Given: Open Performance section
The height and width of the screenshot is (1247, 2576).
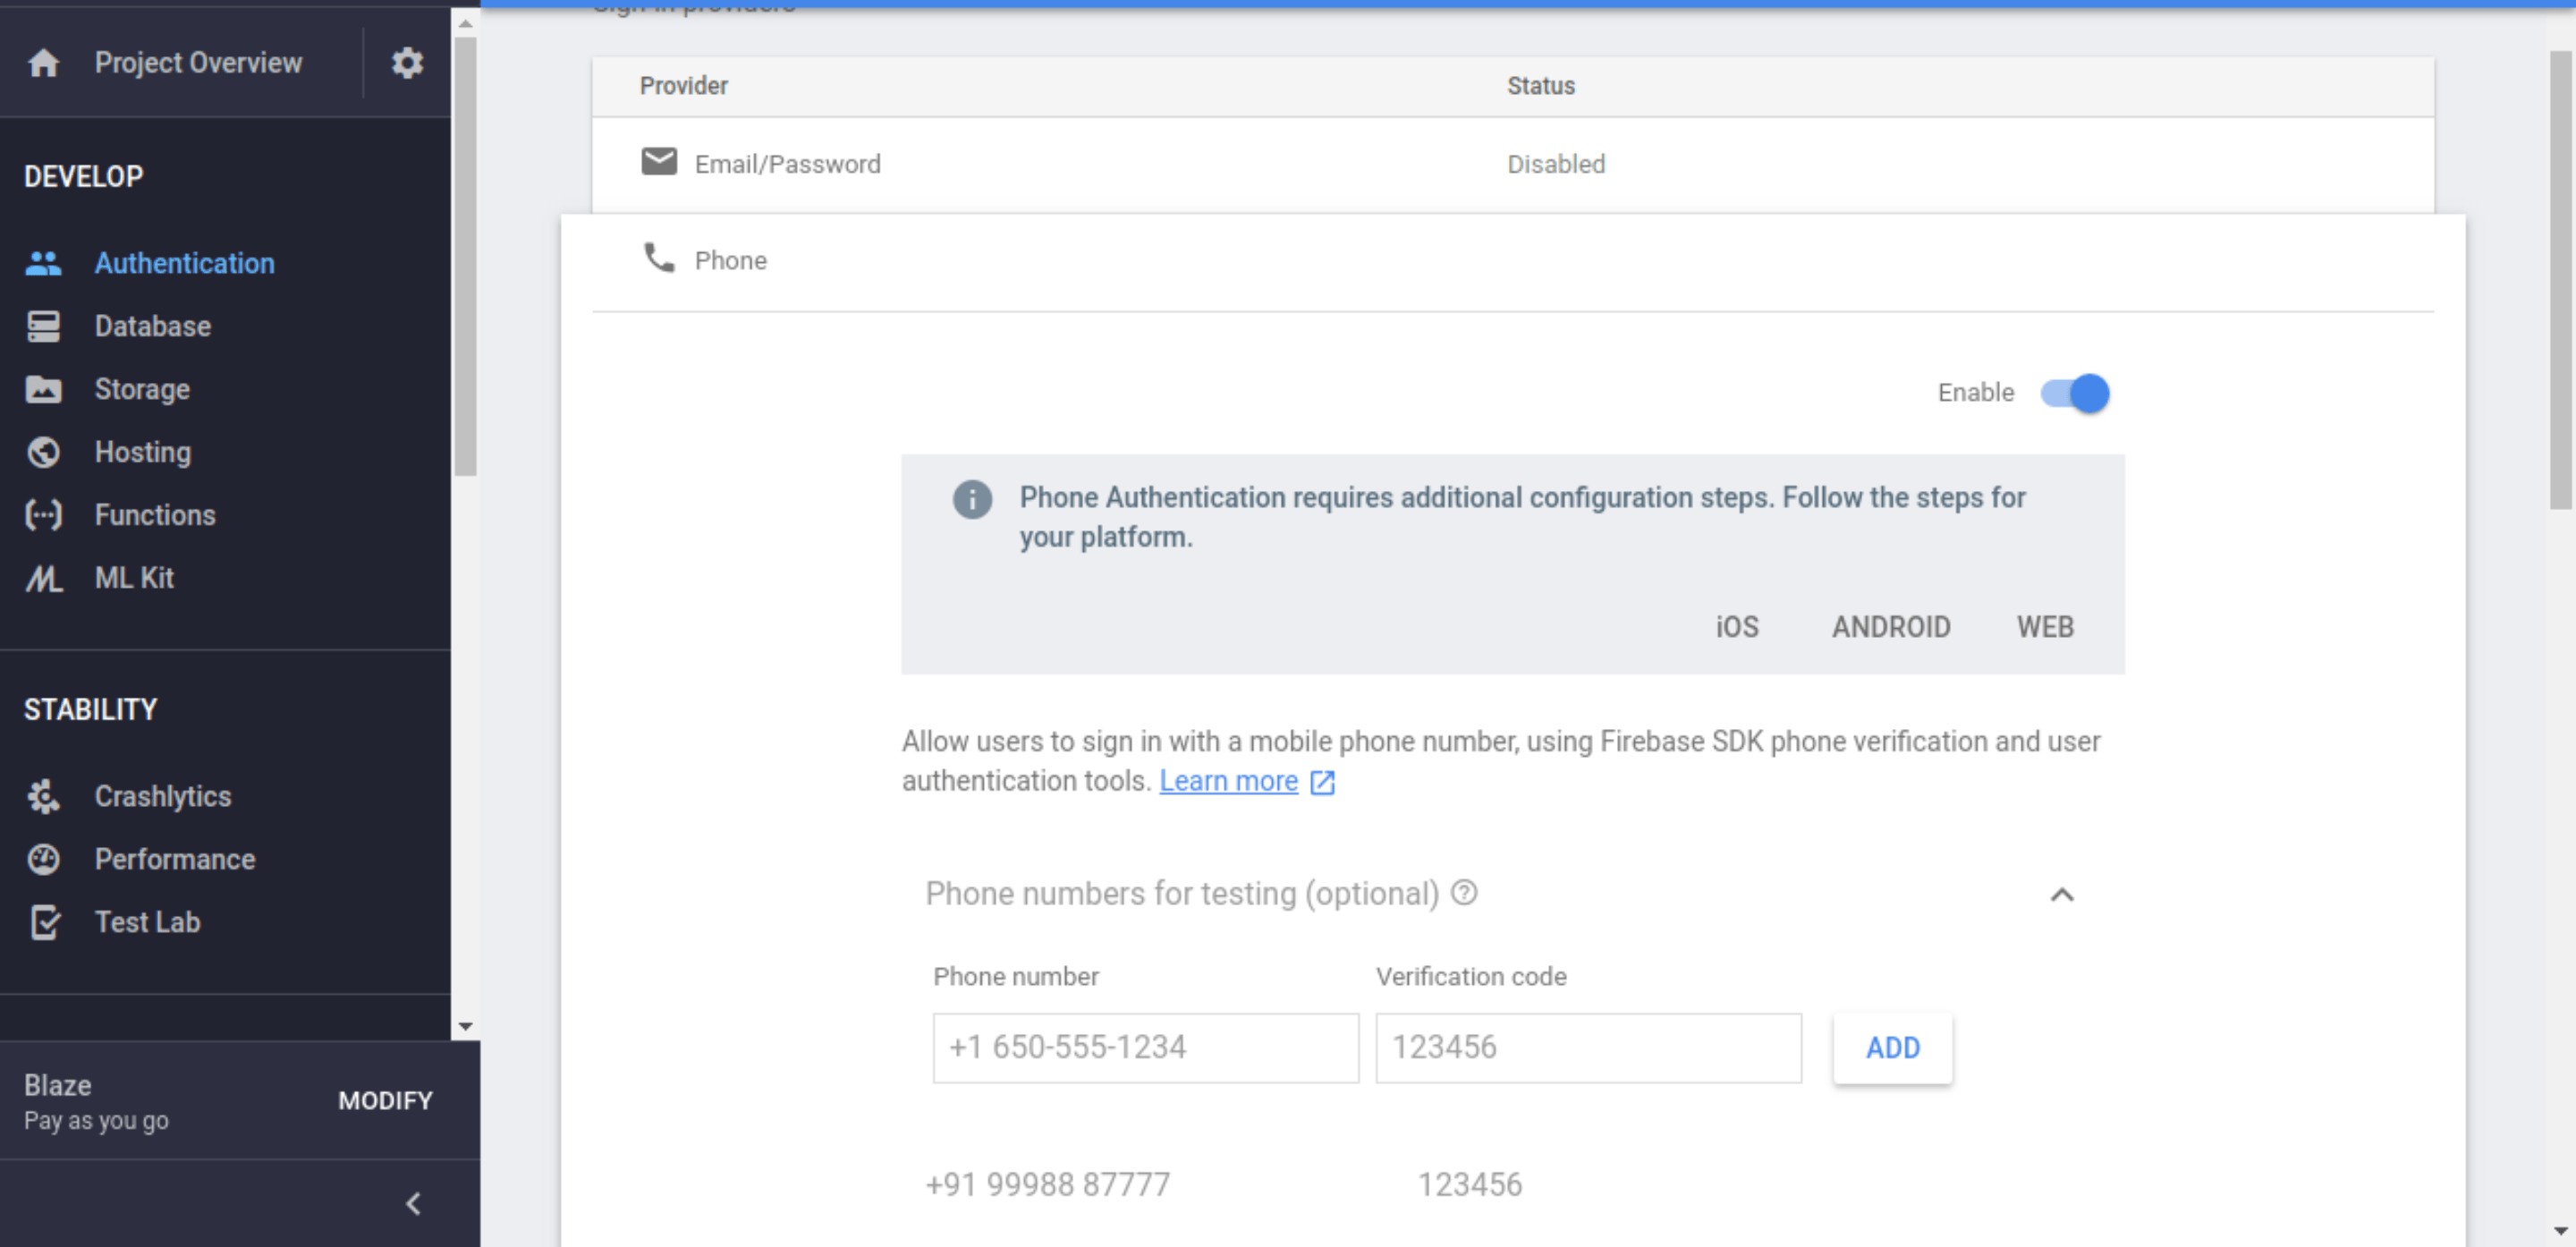Looking at the screenshot, I should [x=175, y=859].
